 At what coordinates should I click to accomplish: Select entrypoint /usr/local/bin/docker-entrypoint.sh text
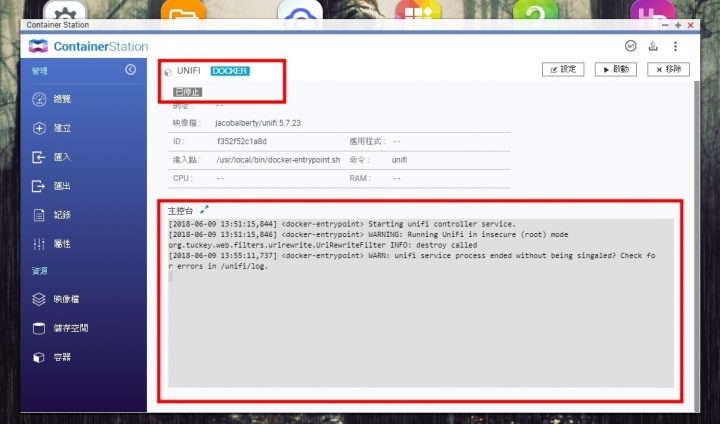tap(278, 160)
